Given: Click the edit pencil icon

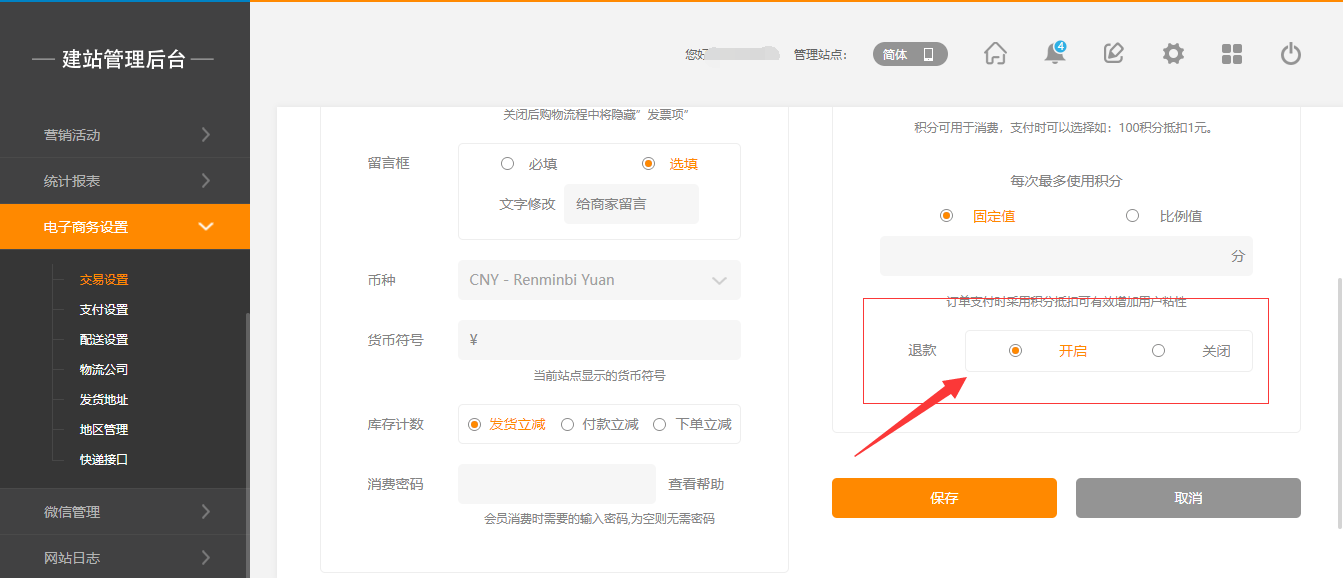Looking at the screenshot, I should pos(1113,54).
